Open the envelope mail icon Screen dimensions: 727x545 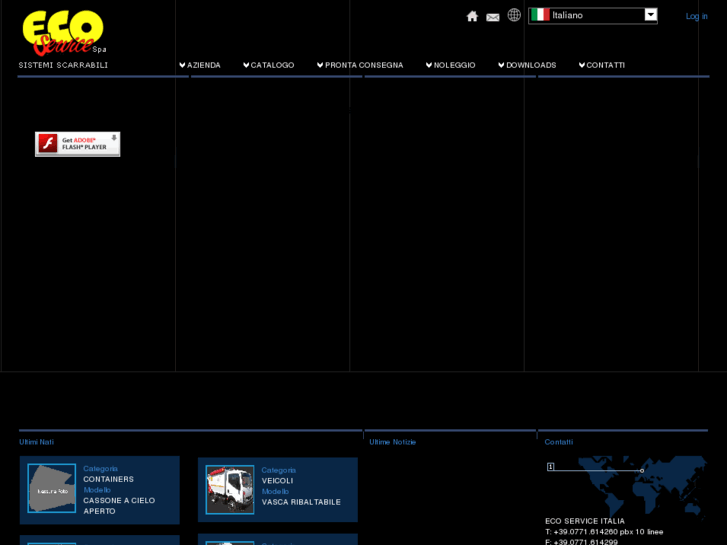click(x=493, y=17)
